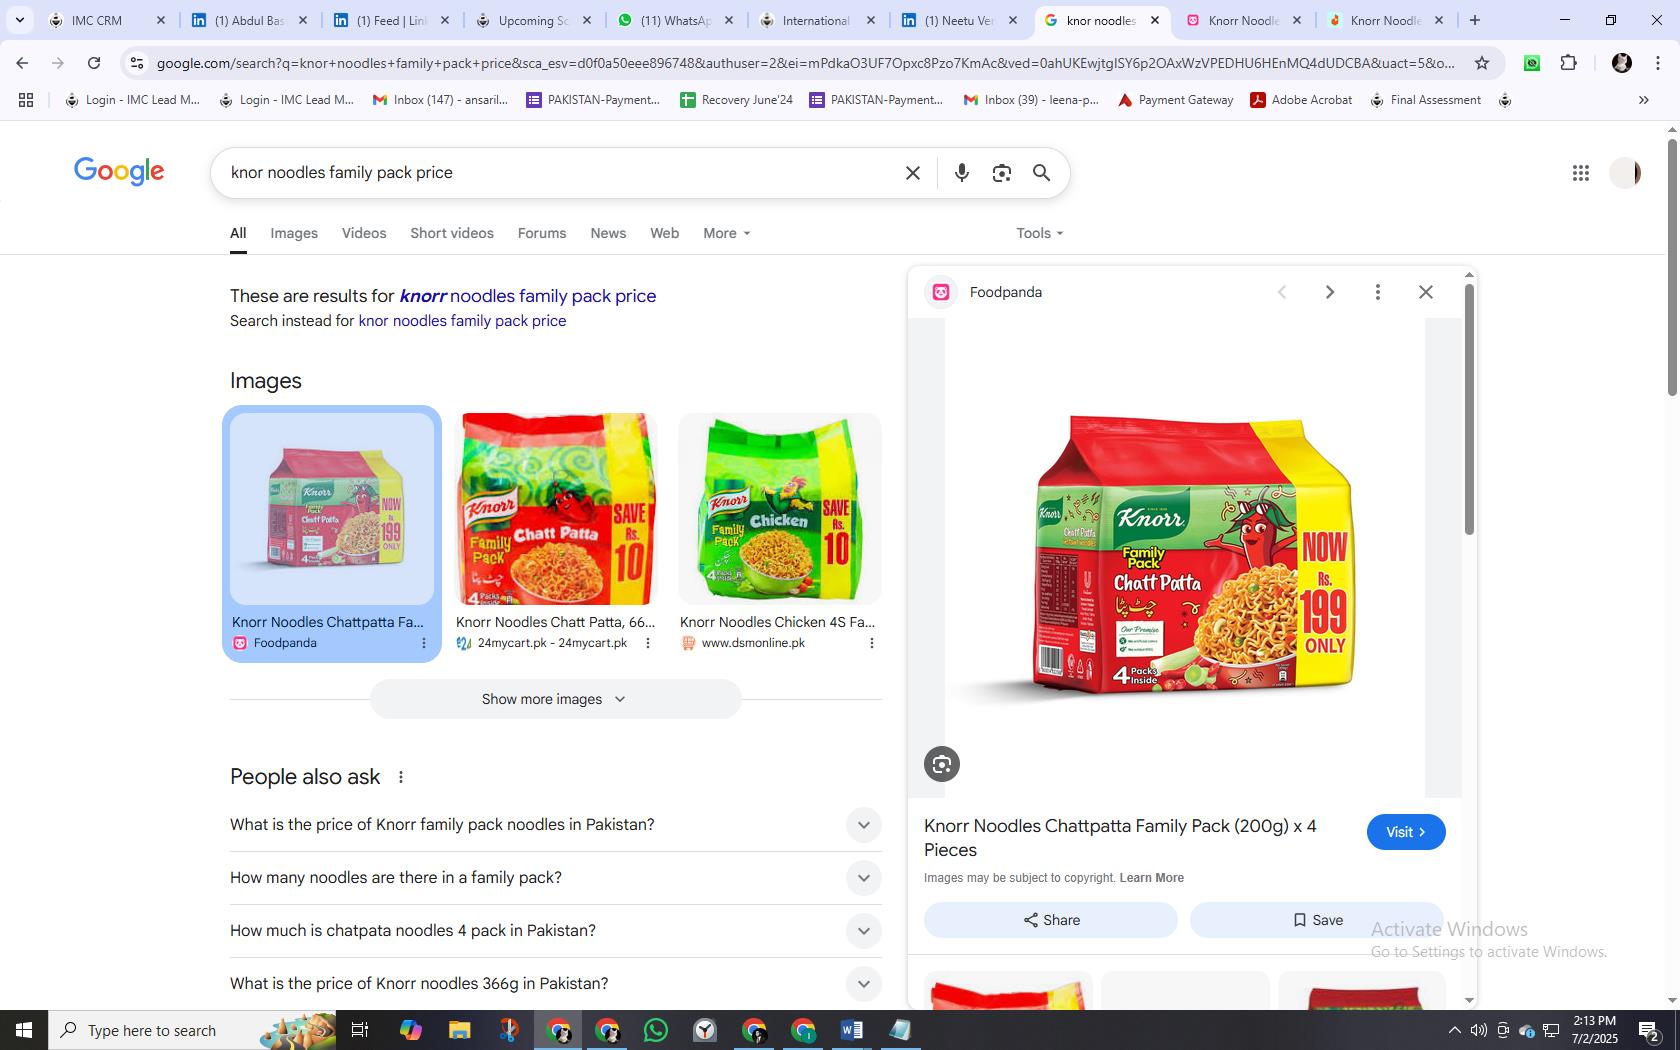This screenshot has height=1050, width=1680.
Task: Open File Explorer from the taskbar
Action: tap(459, 1030)
